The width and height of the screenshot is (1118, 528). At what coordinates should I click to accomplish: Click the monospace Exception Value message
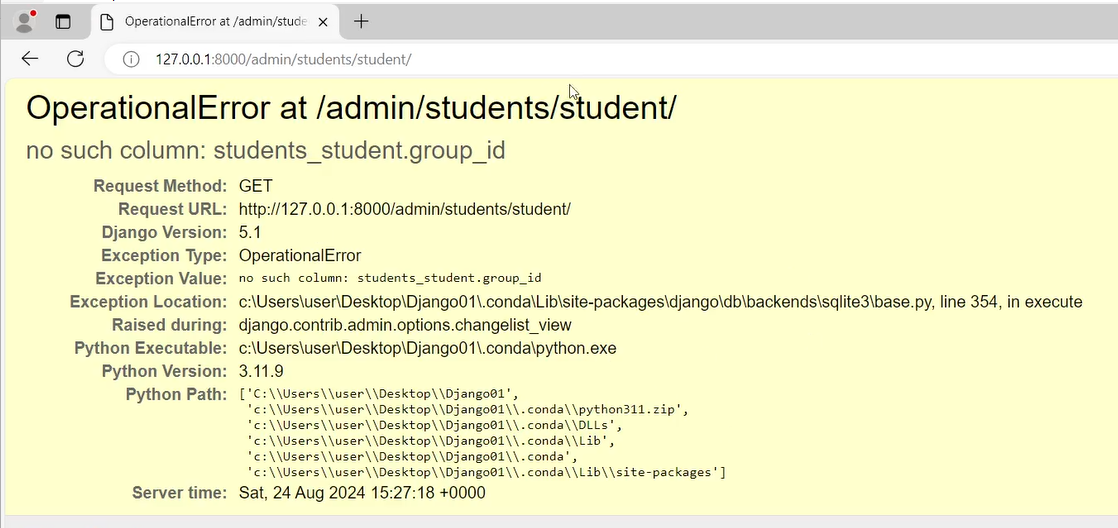click(390, 278)
